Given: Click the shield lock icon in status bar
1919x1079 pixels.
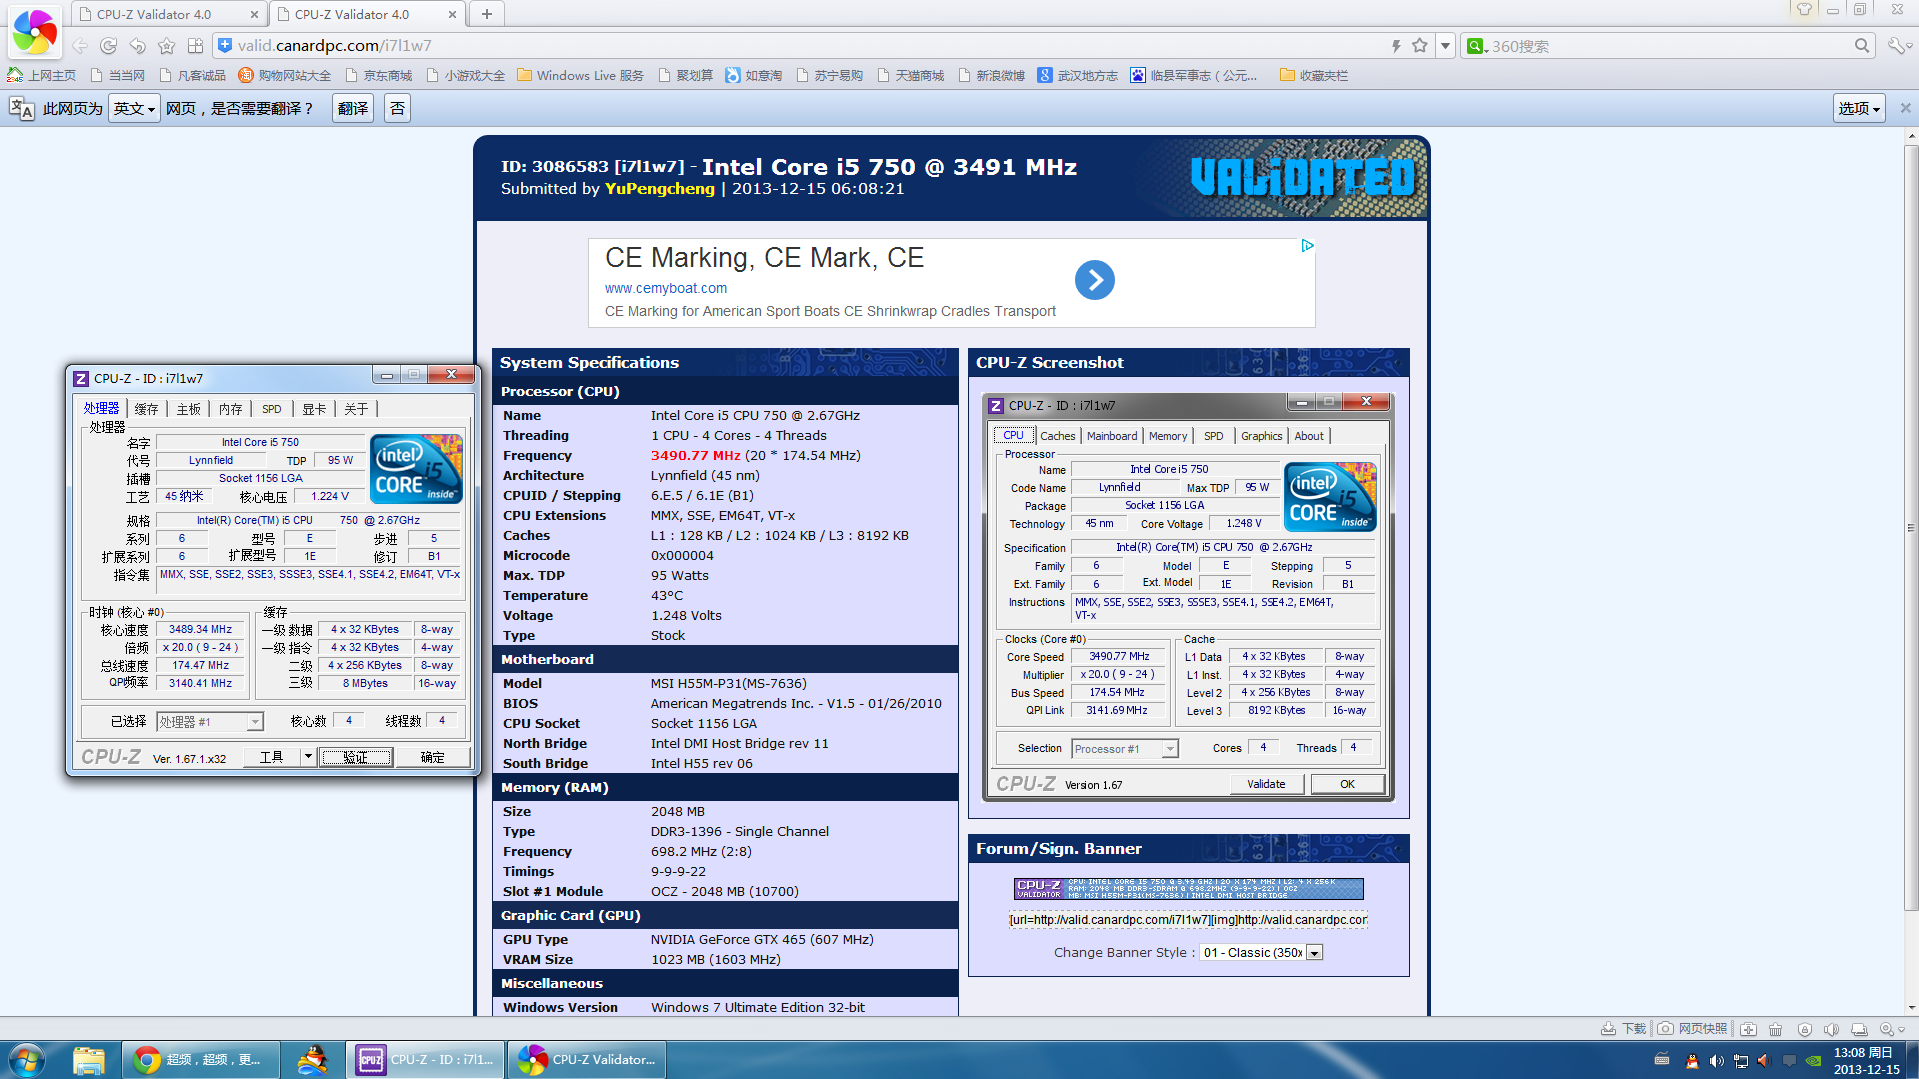Looking at the screenshot, I should 1804,1029.
